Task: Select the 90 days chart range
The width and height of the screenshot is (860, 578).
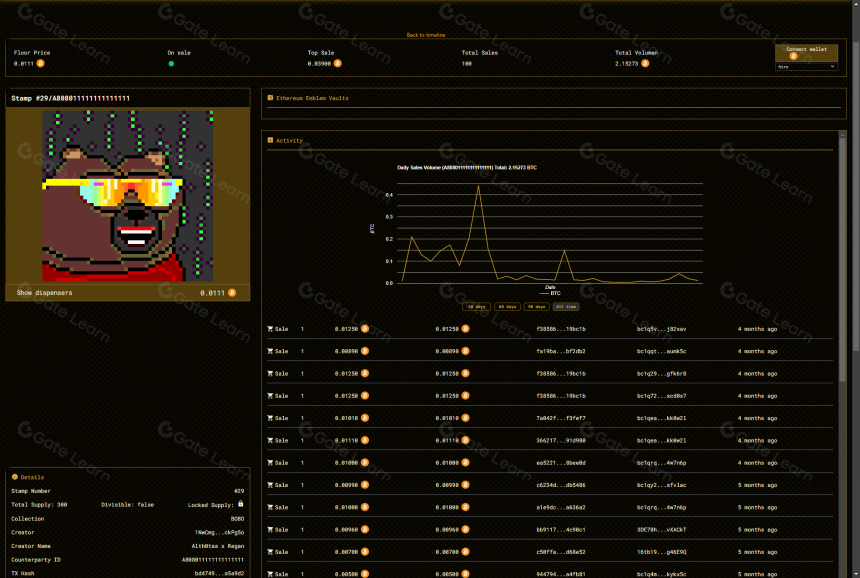Action: pos(536,307)
